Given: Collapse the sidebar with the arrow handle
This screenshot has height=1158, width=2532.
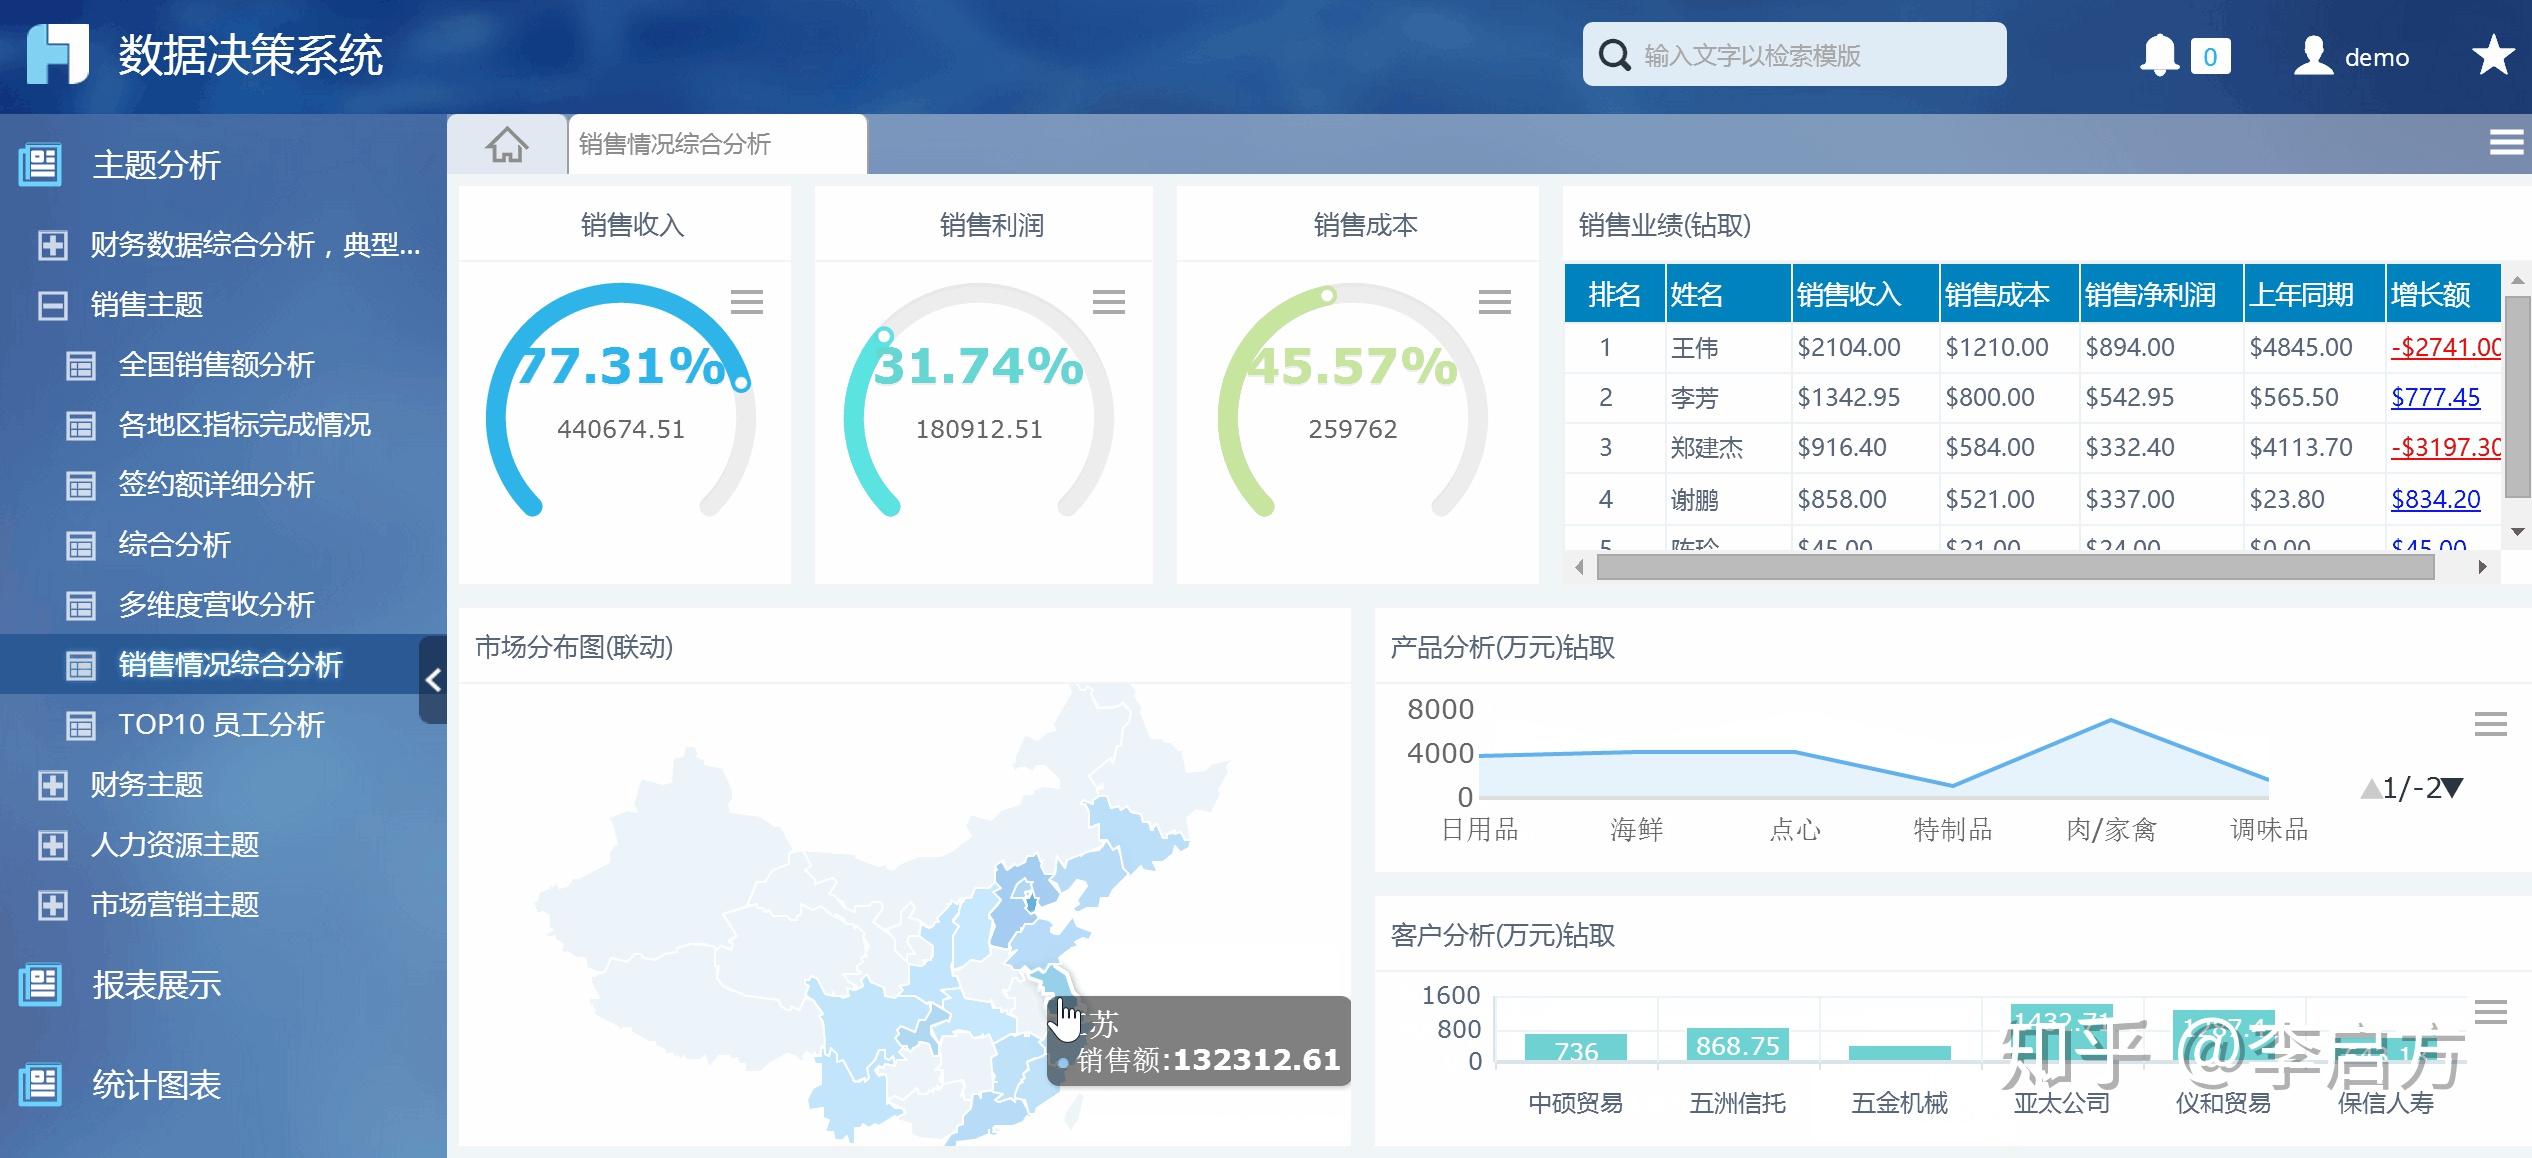Looking at the screenshot, I should [x=433, y=680].
